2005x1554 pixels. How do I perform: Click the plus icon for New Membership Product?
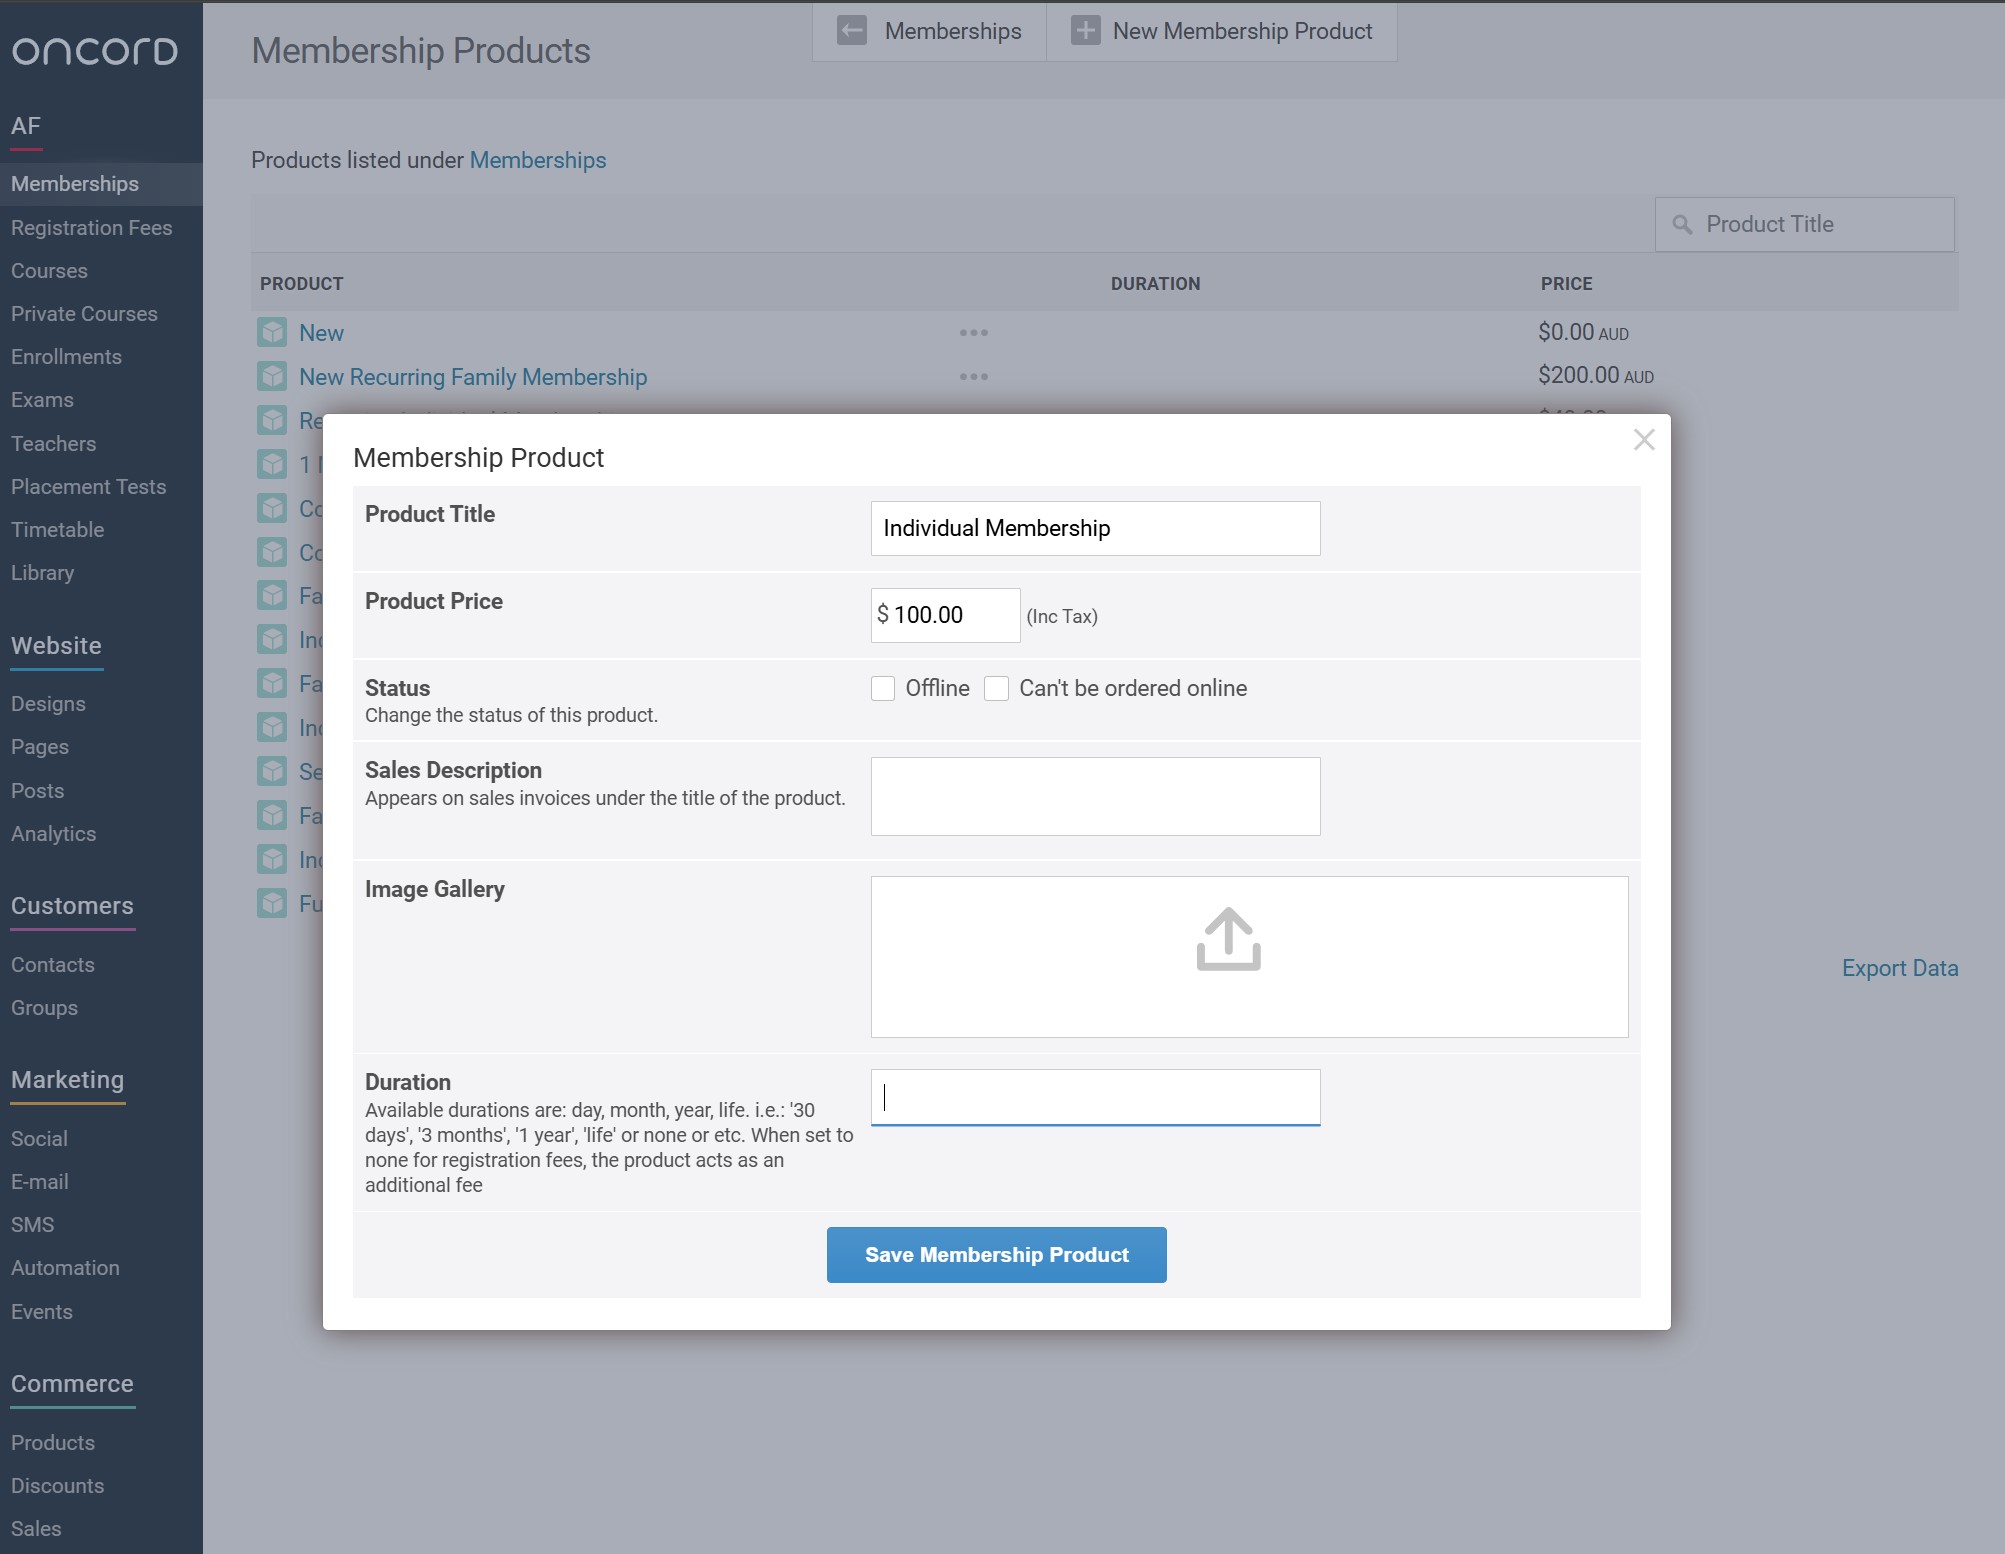1085,31
